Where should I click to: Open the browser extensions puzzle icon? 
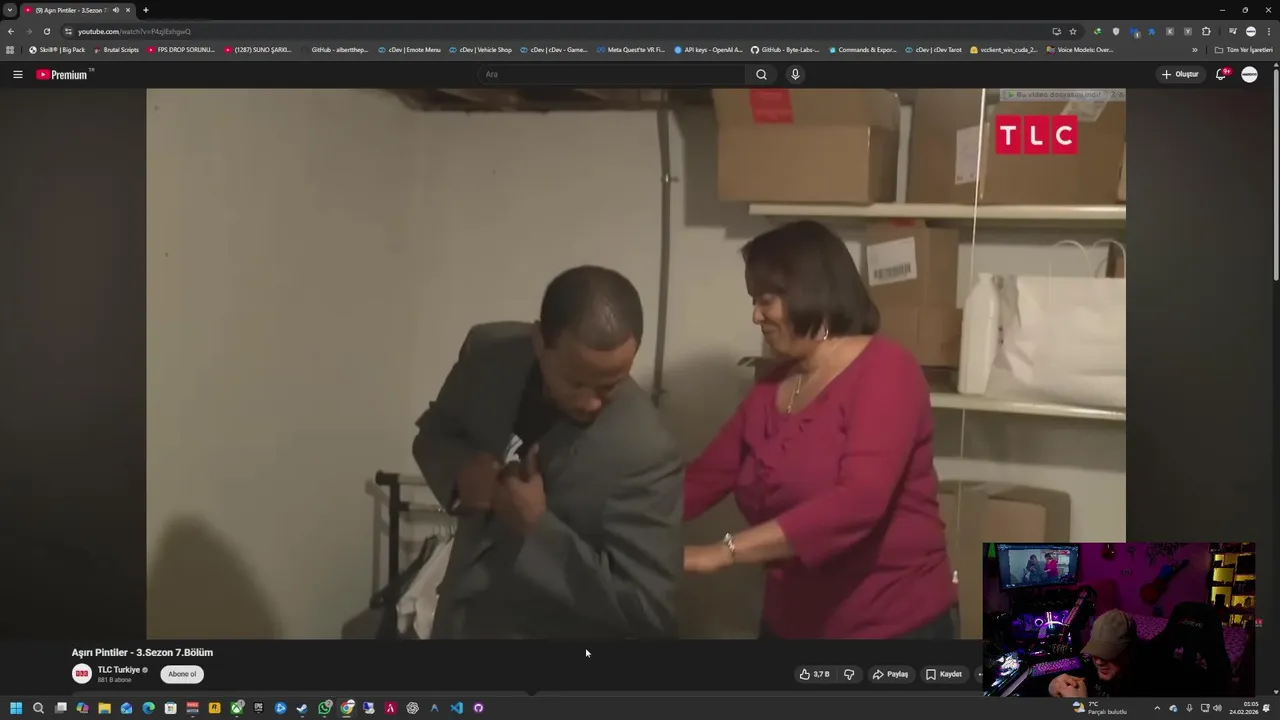1206,31
